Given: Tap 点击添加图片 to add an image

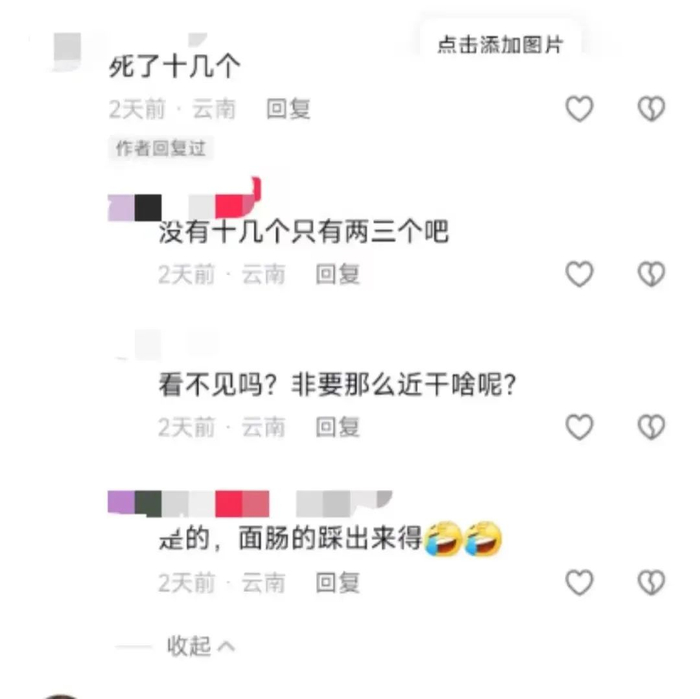Looking at the screenshot, I should [500, 45].
